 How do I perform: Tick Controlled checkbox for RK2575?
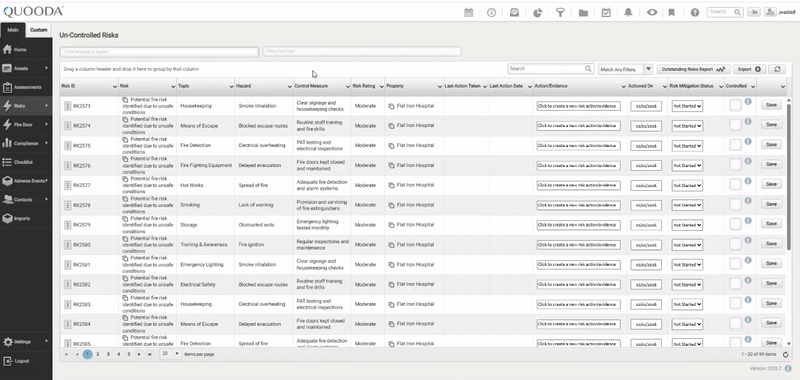[735, 145]
